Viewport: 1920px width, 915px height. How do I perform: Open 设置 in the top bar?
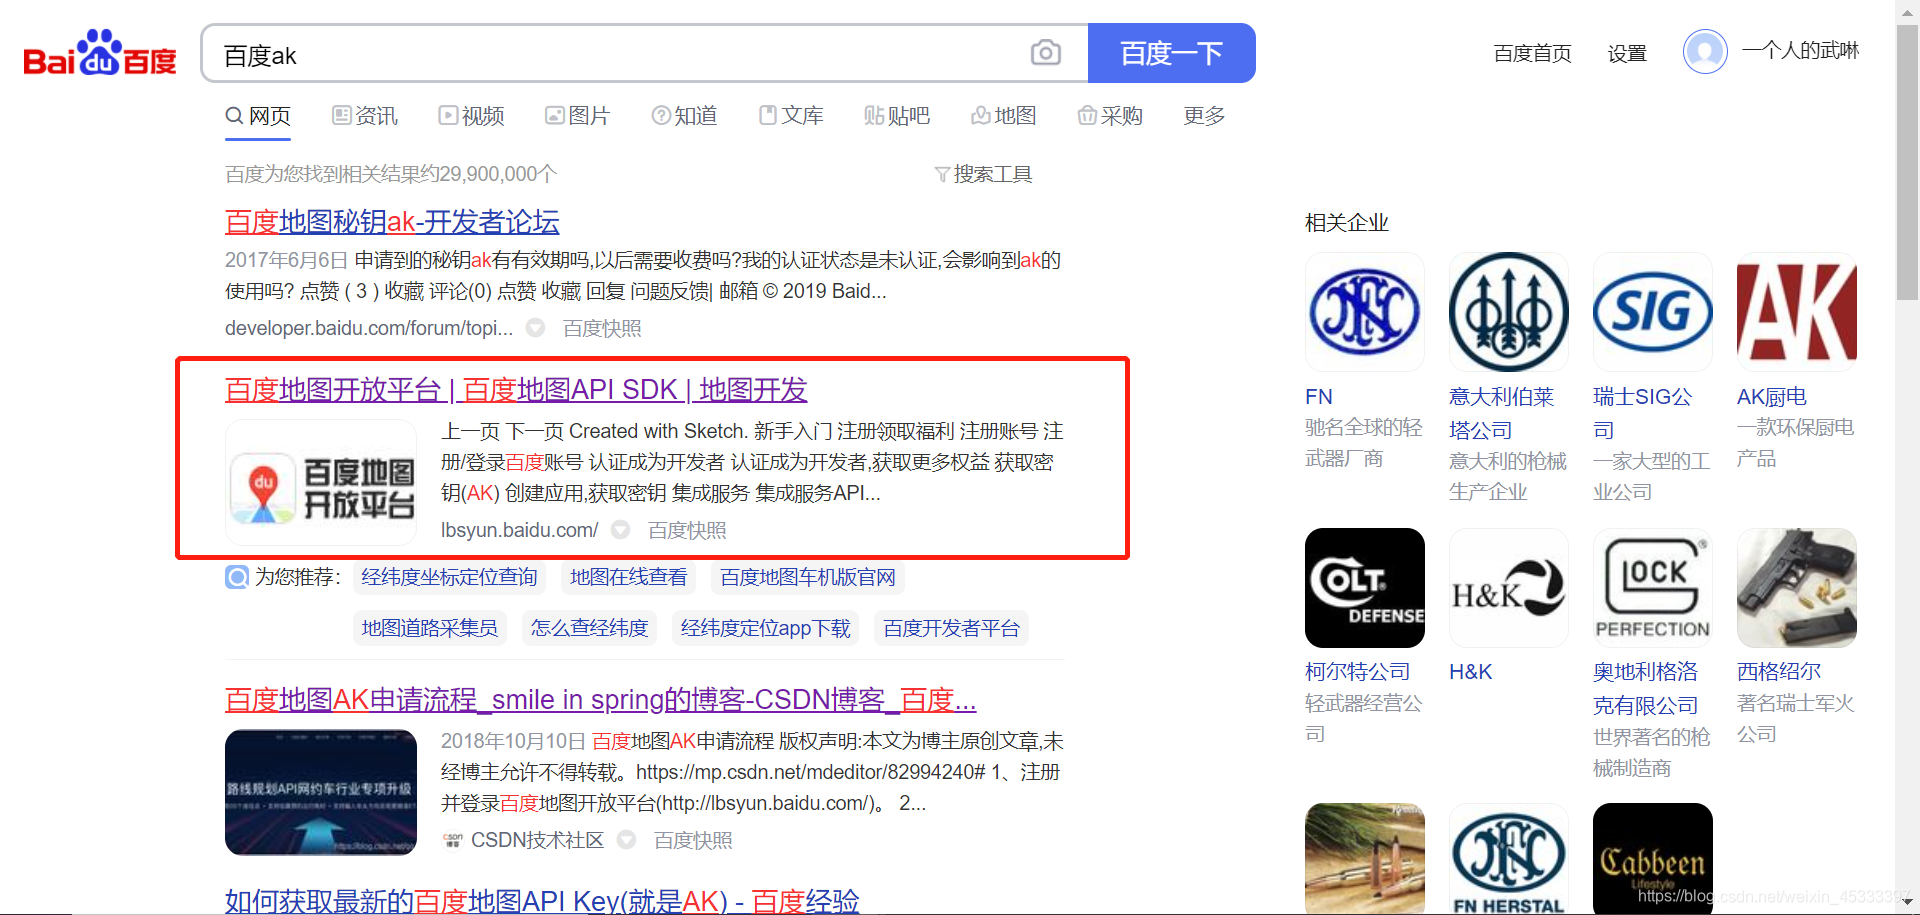(x=1627, y=53)
